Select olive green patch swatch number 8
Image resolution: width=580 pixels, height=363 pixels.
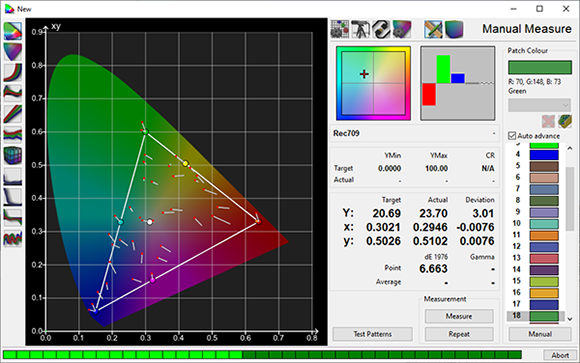point(544,201)
